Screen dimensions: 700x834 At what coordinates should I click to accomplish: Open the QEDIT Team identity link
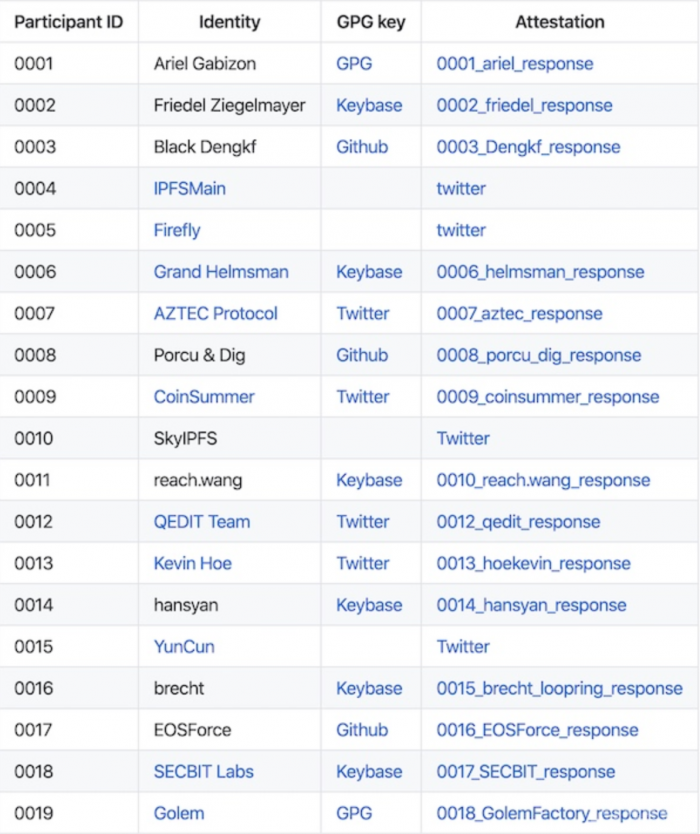tap(202, 522)
